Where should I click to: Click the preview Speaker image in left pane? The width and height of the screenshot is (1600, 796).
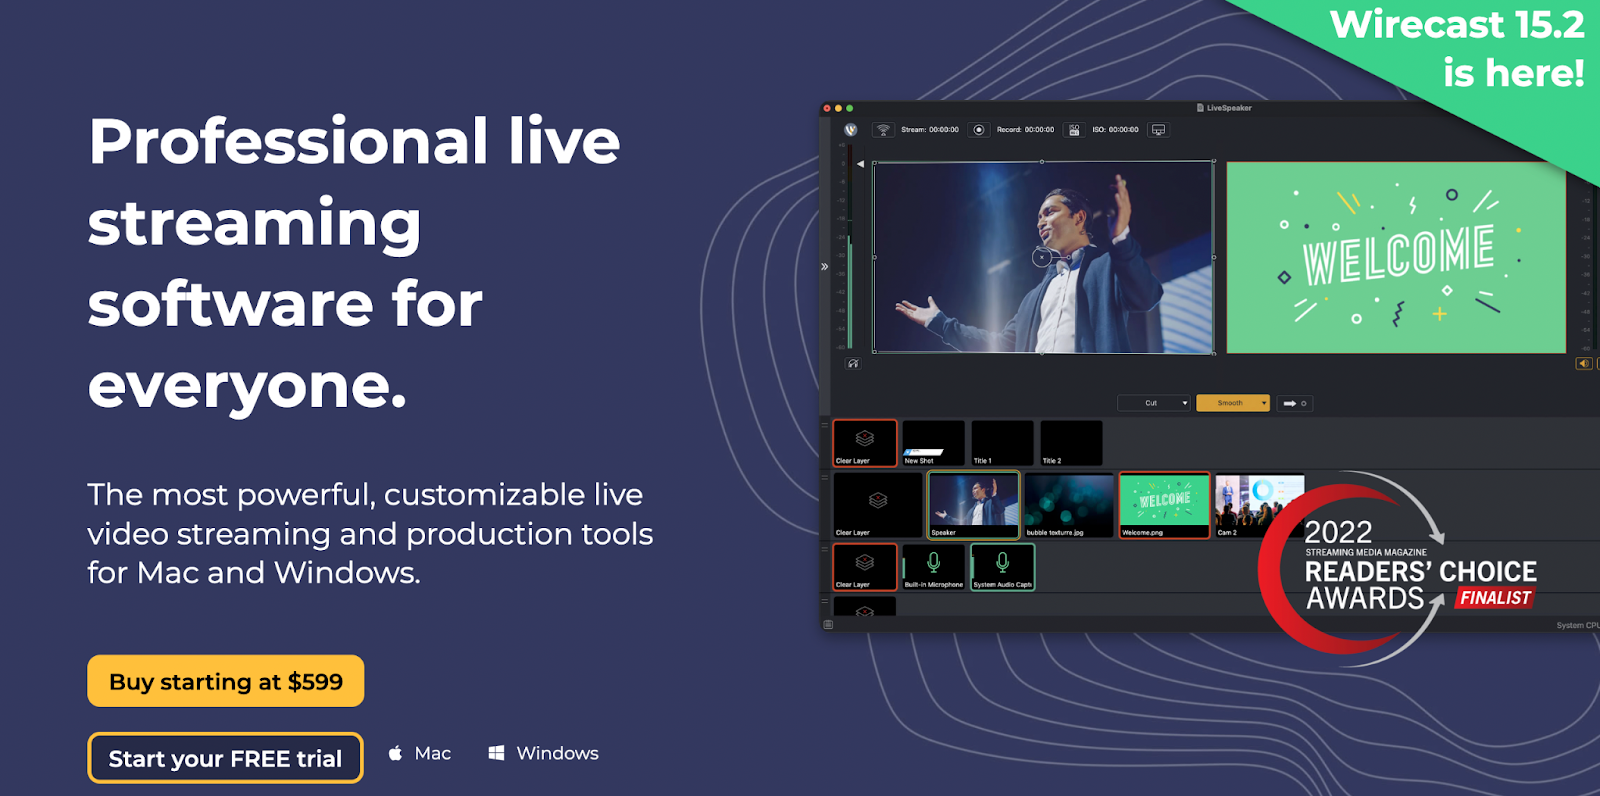pos(1043,258)
